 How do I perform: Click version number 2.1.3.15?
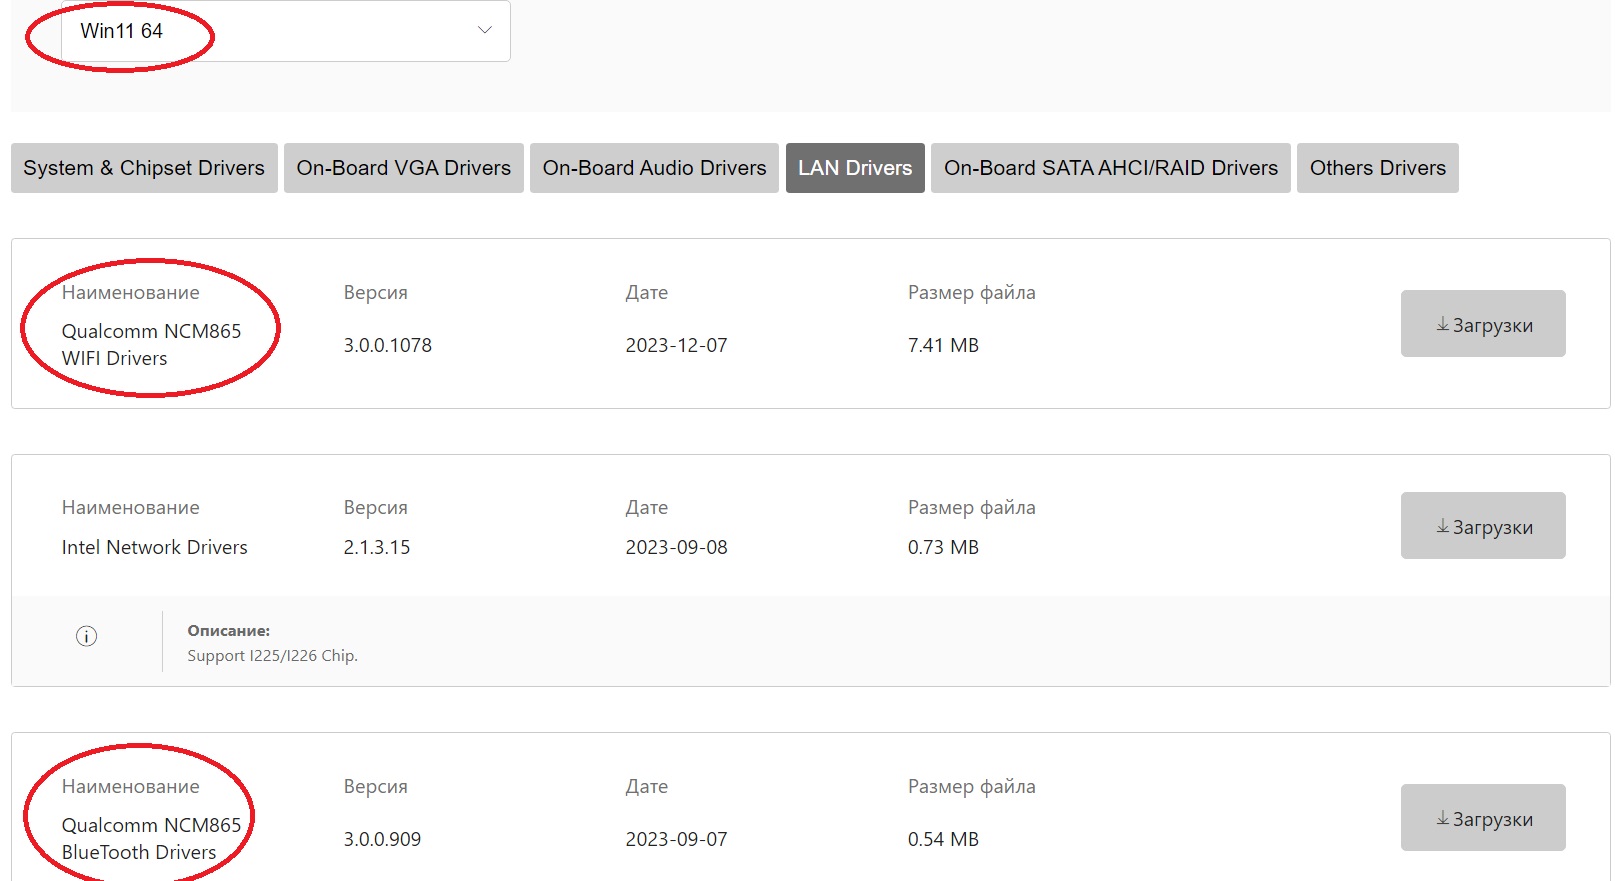click(x=377, y=547)
